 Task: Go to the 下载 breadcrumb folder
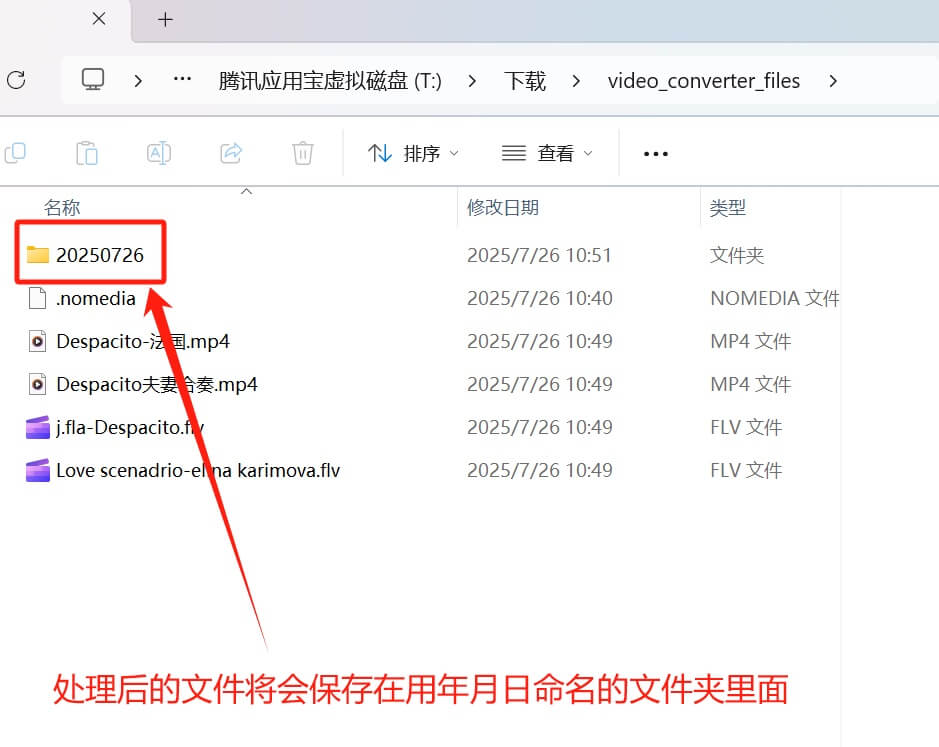tap(525, 81)
